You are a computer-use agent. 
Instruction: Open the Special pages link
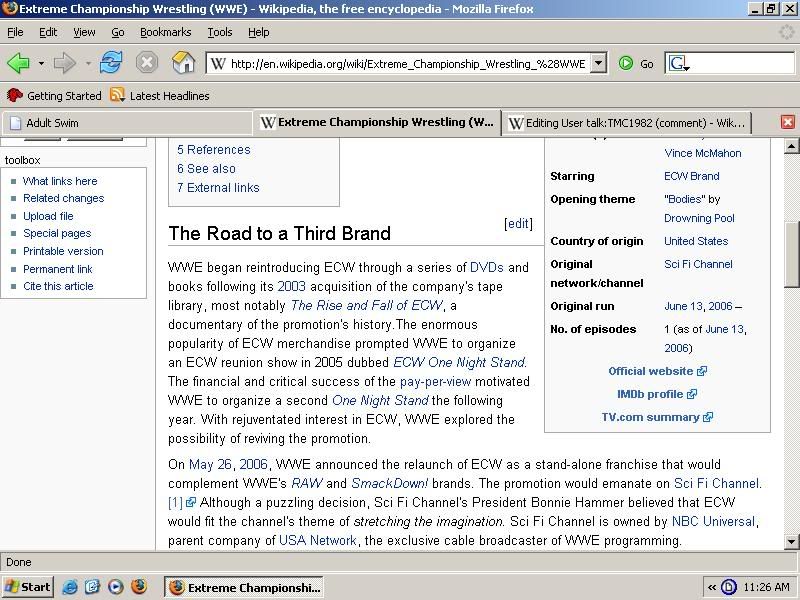(x=57, y=233)
